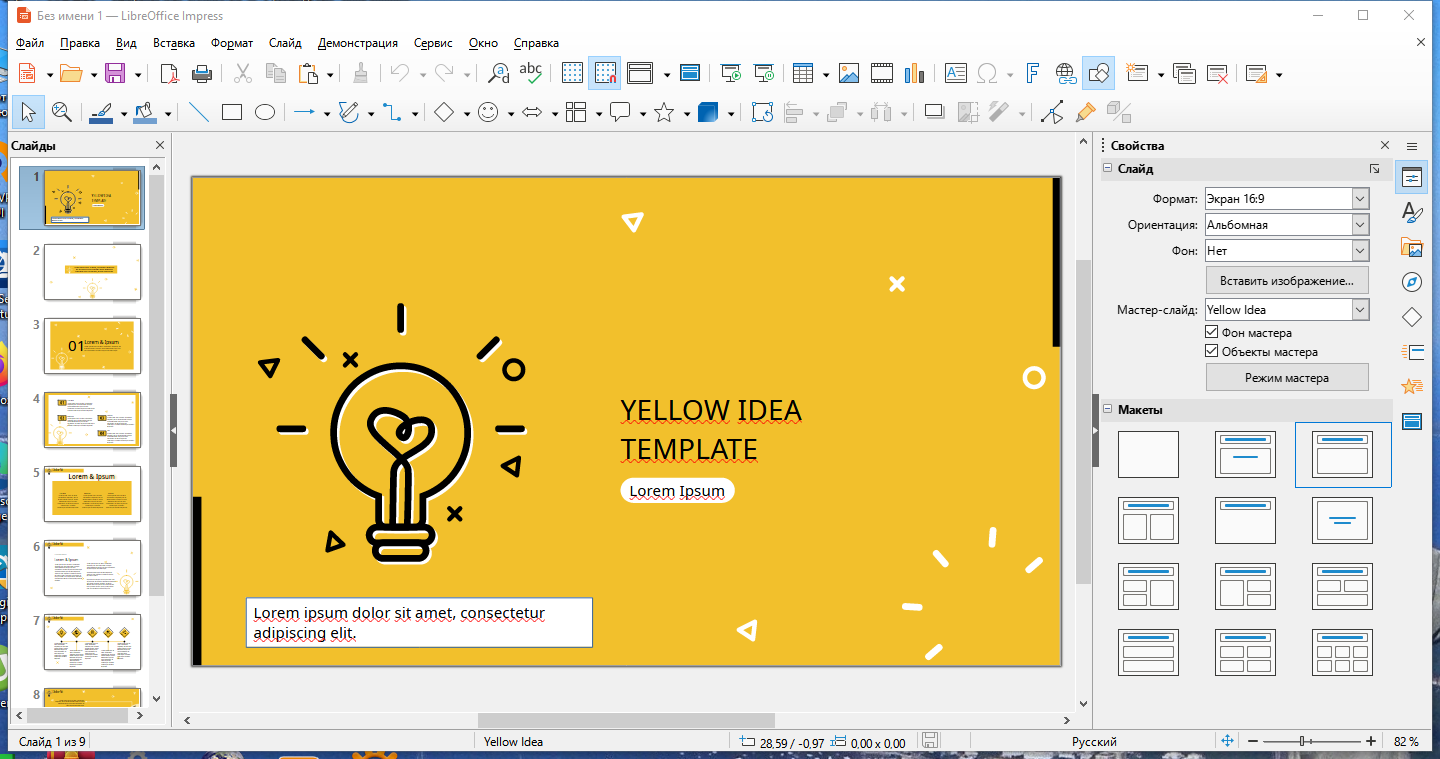Click the Insert chart icon

[914, 73]
